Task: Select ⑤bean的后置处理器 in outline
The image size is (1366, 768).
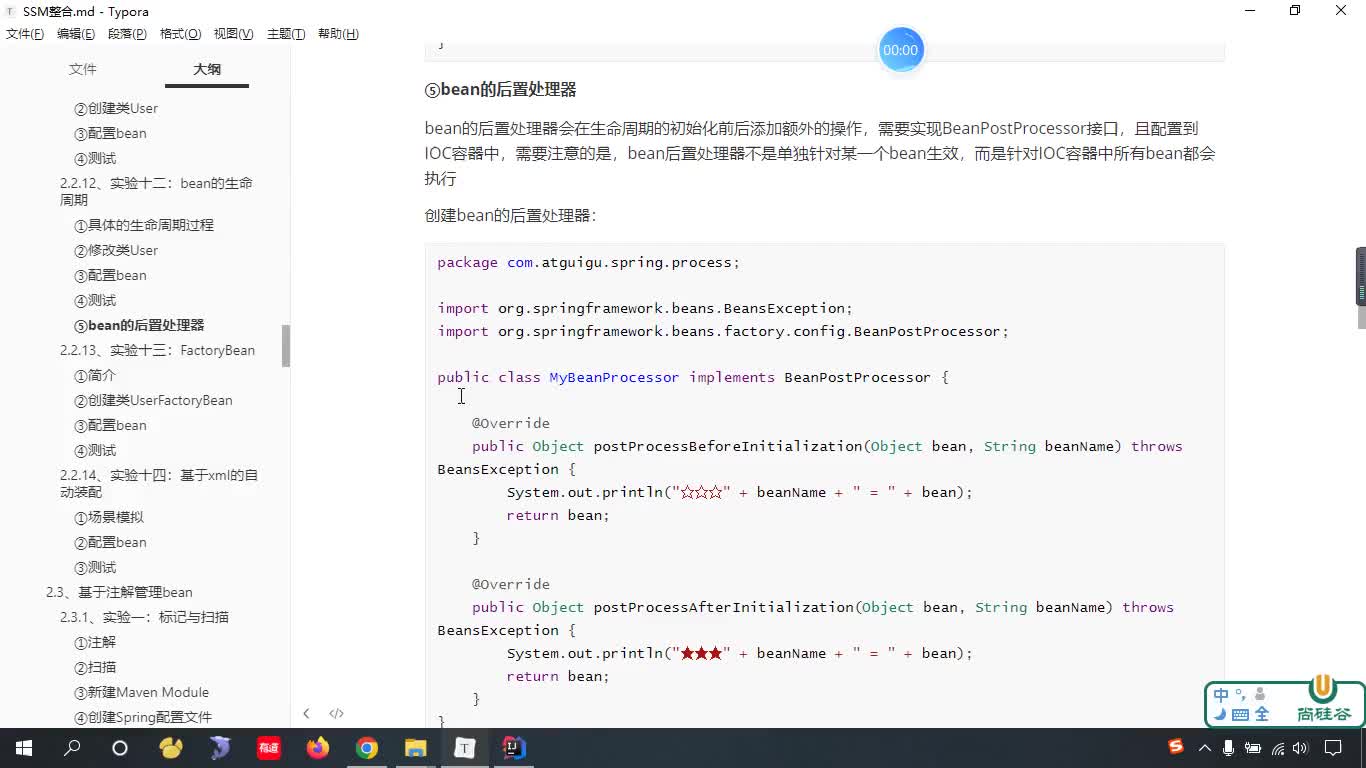Action: [139, 325]
